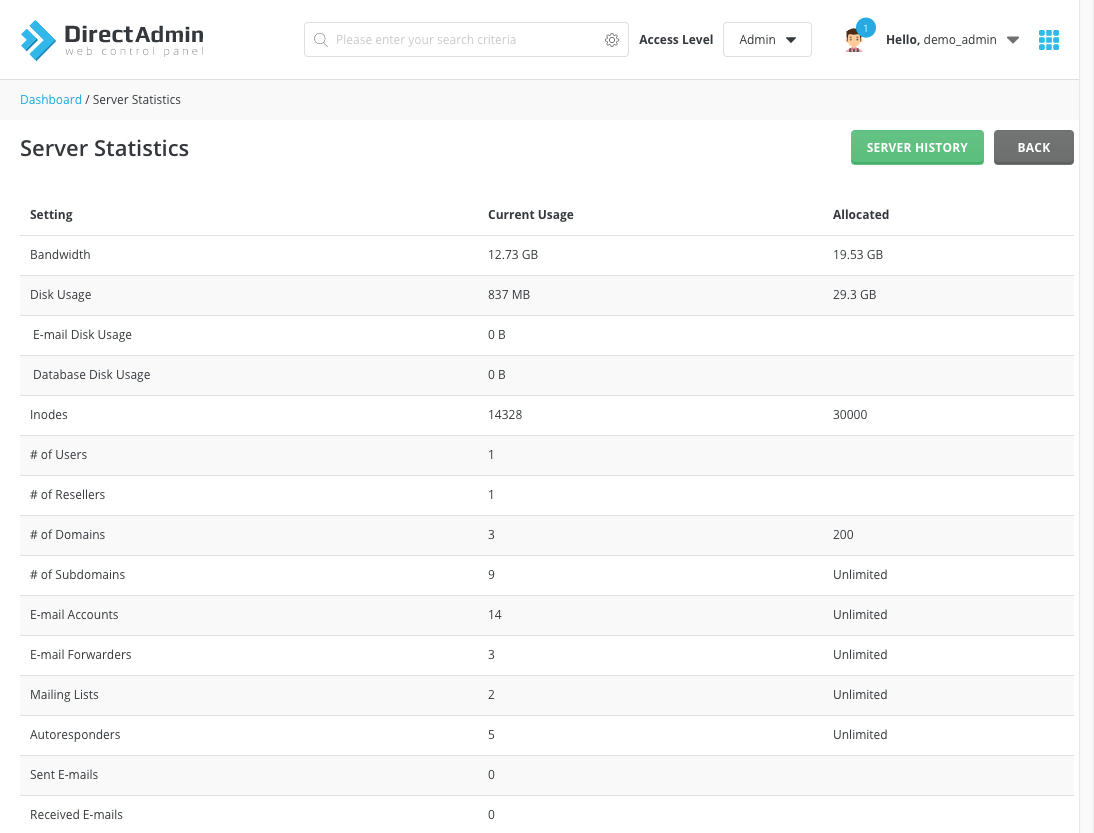
Task: Click the notification badge on the avatar
Action: 866,27
